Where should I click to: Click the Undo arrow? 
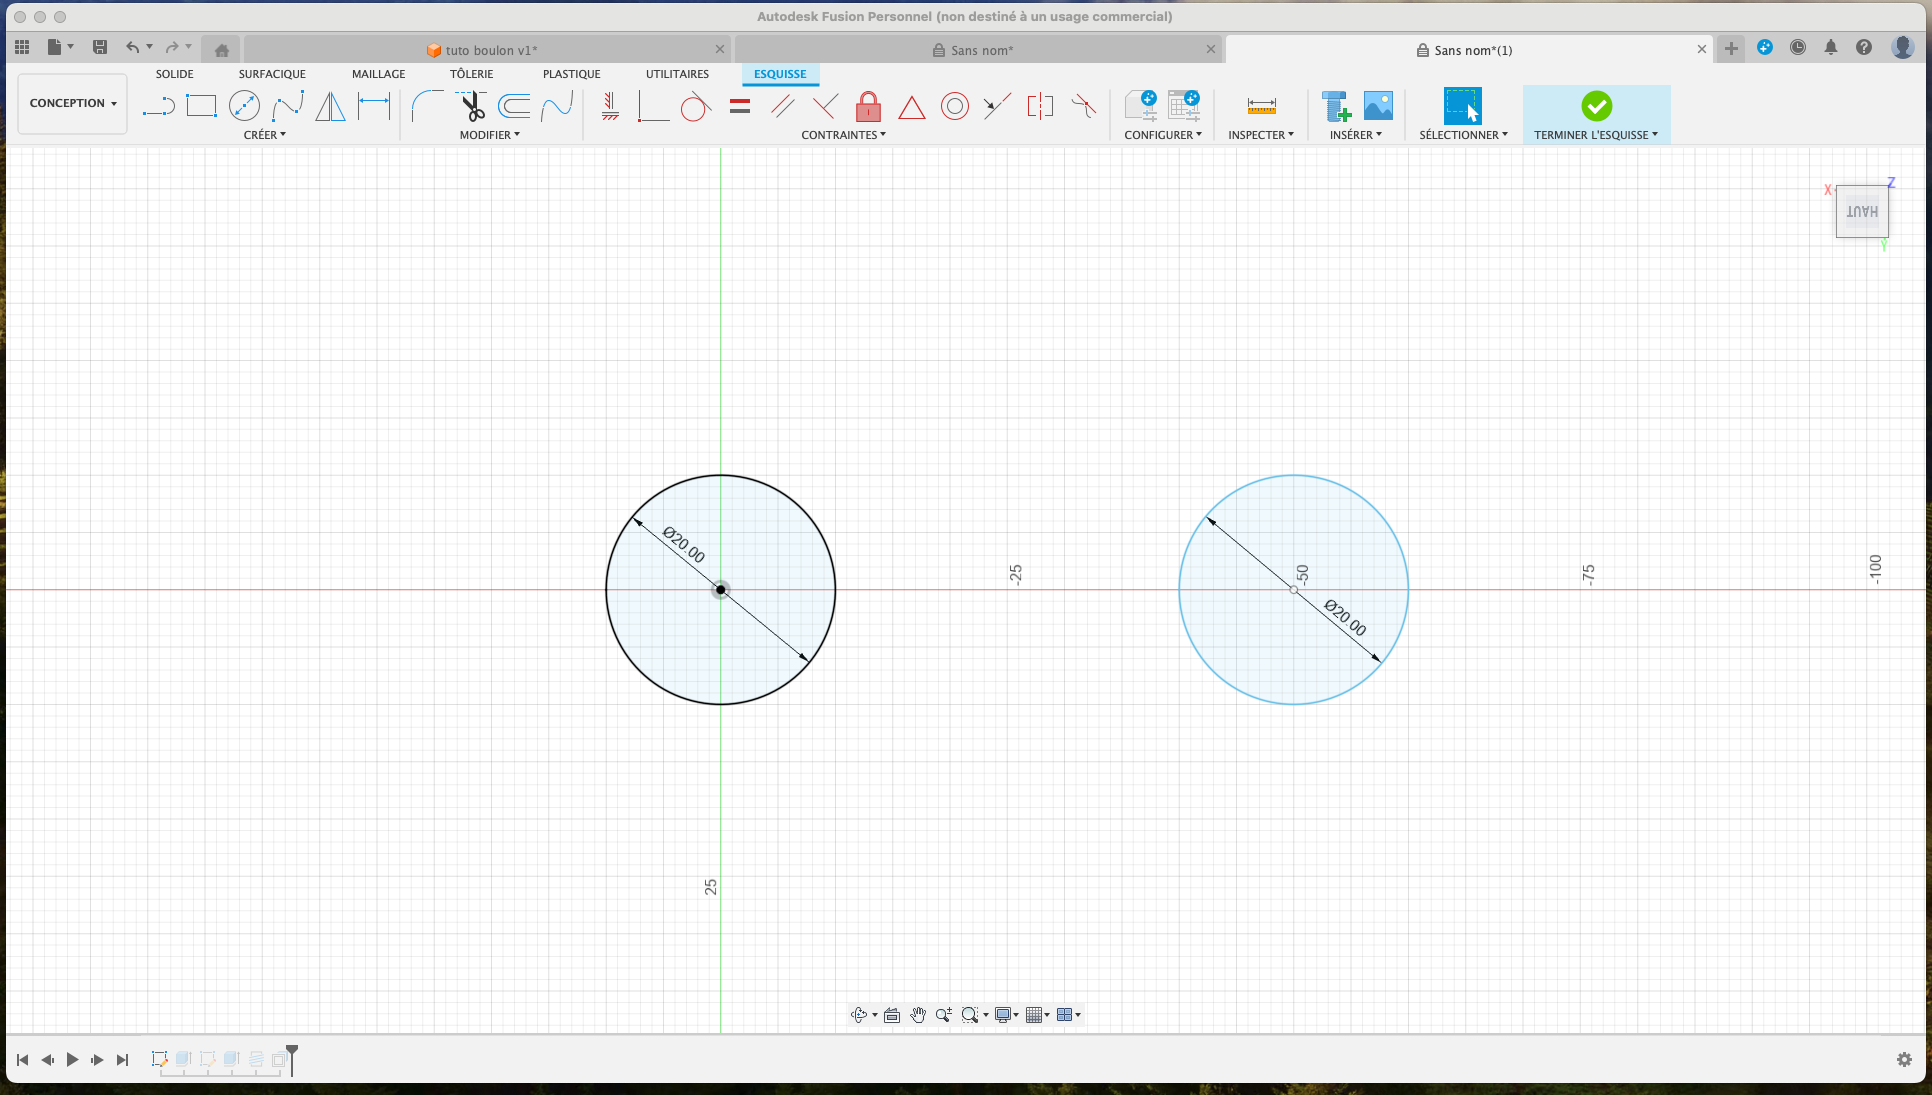pyautogui.click(x=132, y=47)
